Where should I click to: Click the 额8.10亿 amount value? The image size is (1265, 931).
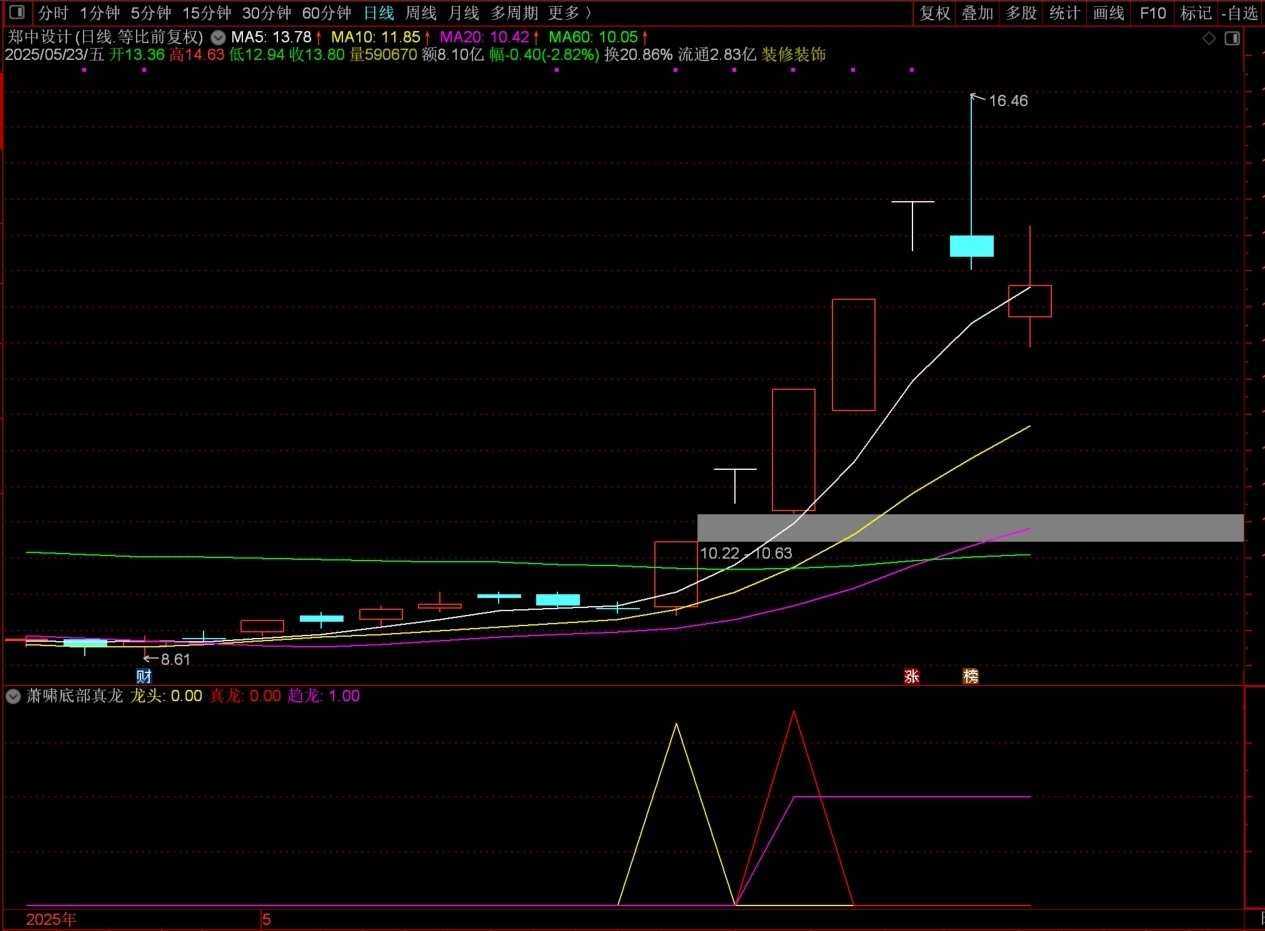(x=454, y=54)
